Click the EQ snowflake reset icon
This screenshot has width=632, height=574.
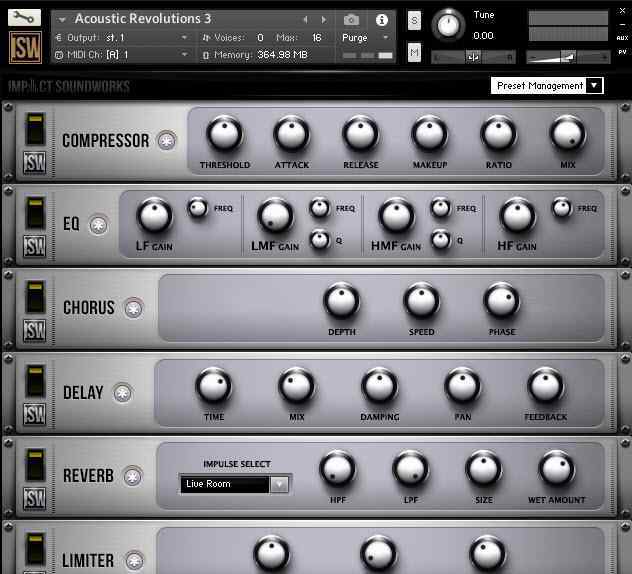point(98,225)
